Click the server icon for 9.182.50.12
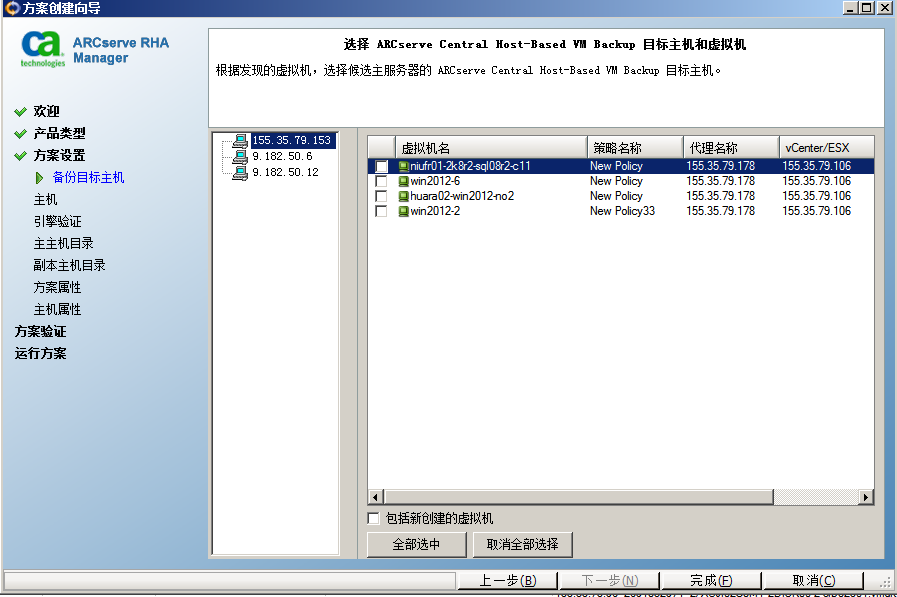 [240, 172]
